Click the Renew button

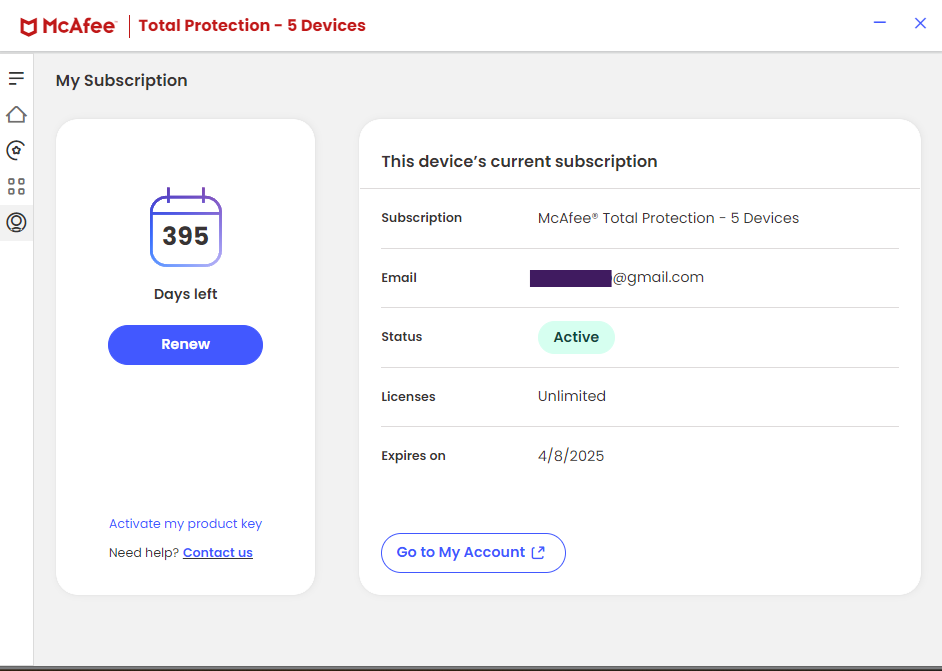[185, 344]
